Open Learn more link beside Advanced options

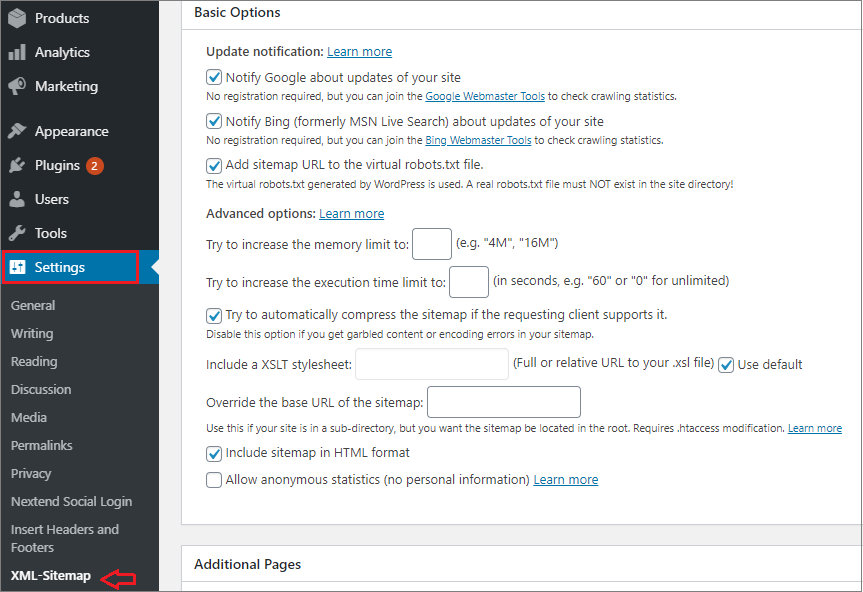tap(352, 213)
